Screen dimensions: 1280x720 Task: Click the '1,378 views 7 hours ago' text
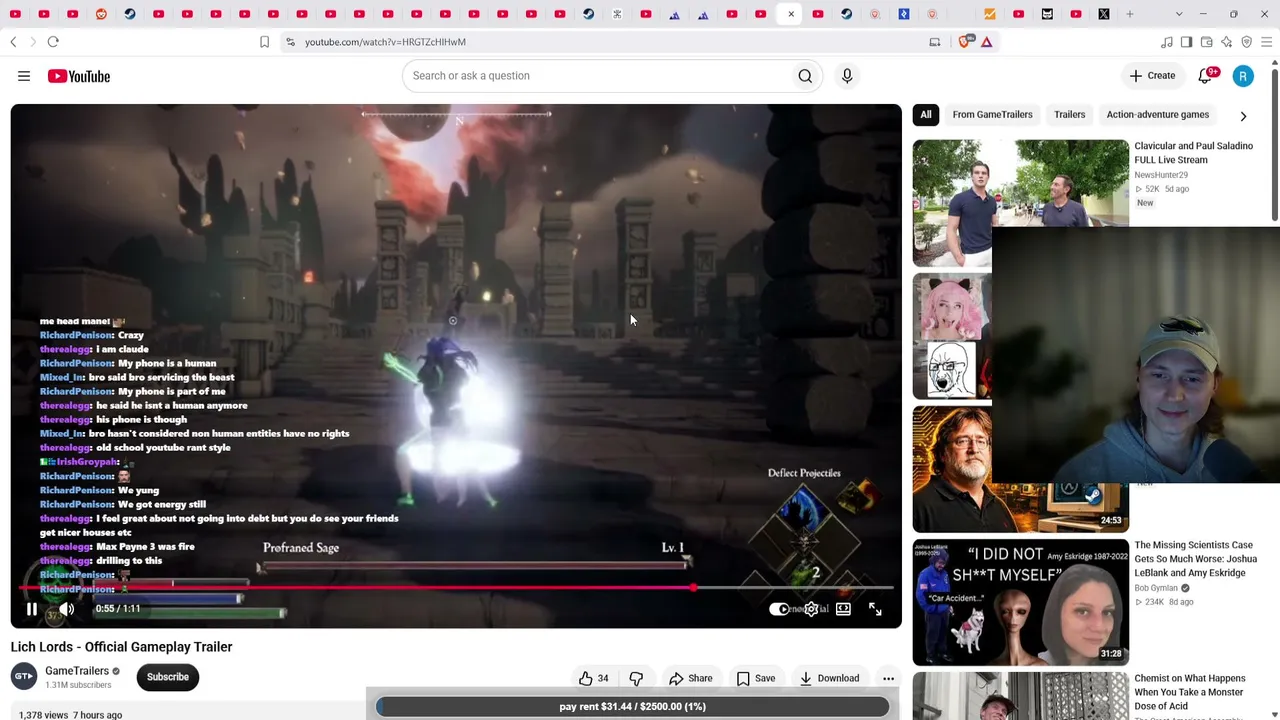[70, 715]
